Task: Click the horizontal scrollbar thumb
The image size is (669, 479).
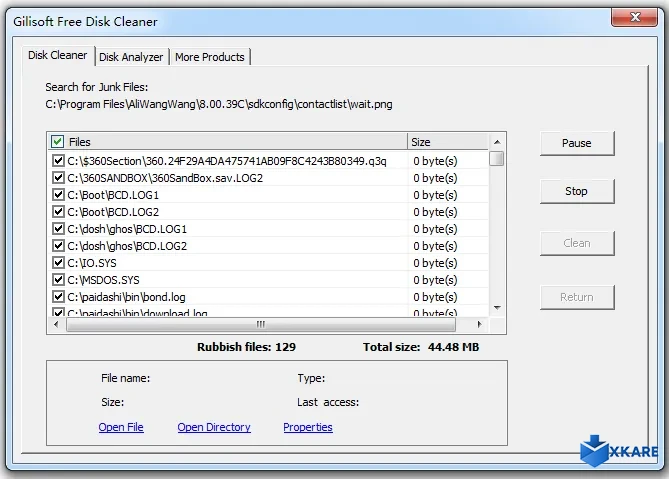Action: point(261,324)
